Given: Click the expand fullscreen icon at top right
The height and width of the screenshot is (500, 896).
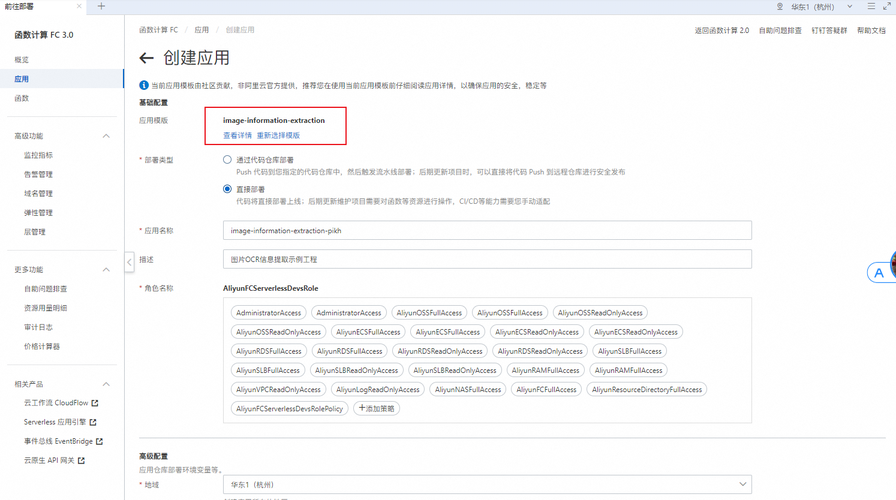Looking at the screenshot, I should click(887, 6).
